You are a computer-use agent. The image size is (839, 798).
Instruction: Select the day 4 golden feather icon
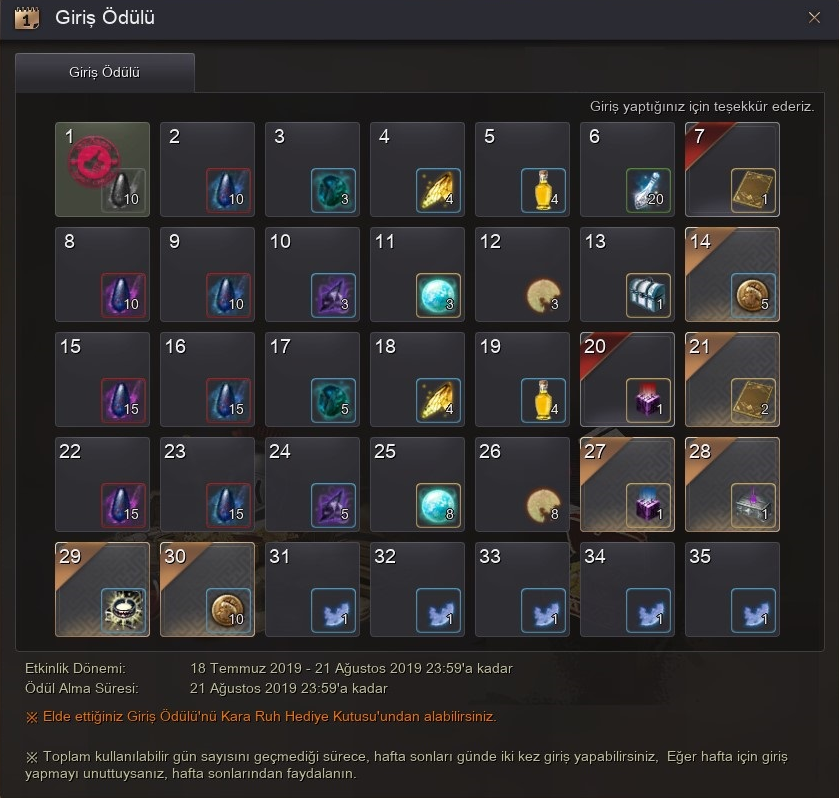pos(438,191)
